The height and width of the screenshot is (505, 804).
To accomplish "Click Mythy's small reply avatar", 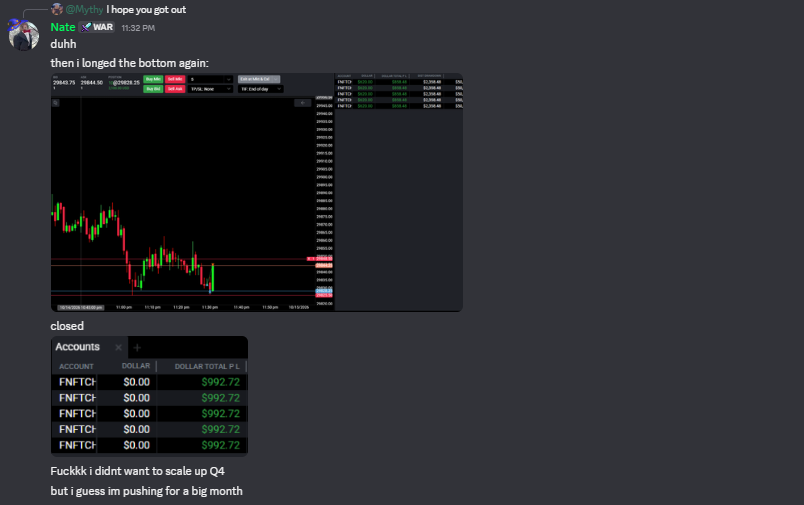I will pyautogui.click(x=57, y=9).
